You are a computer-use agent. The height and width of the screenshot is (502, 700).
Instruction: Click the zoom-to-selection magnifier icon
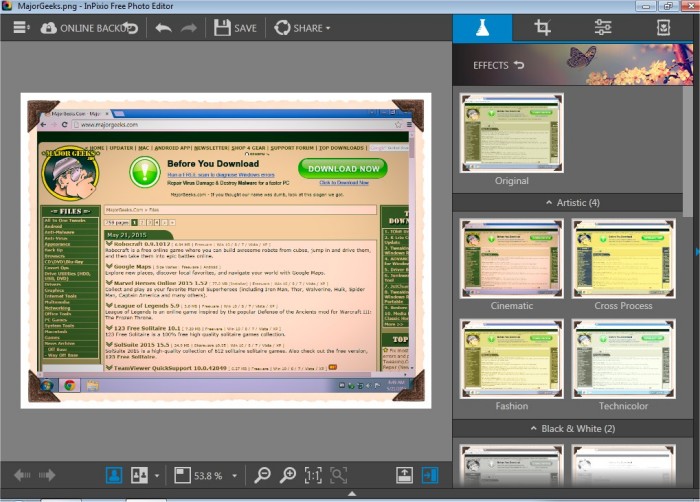click(x=338, y=475)
